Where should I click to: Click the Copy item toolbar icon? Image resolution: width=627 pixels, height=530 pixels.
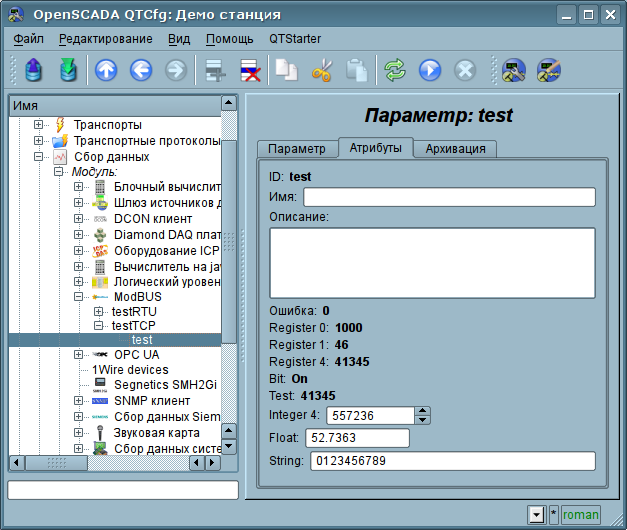pos(286,70)
